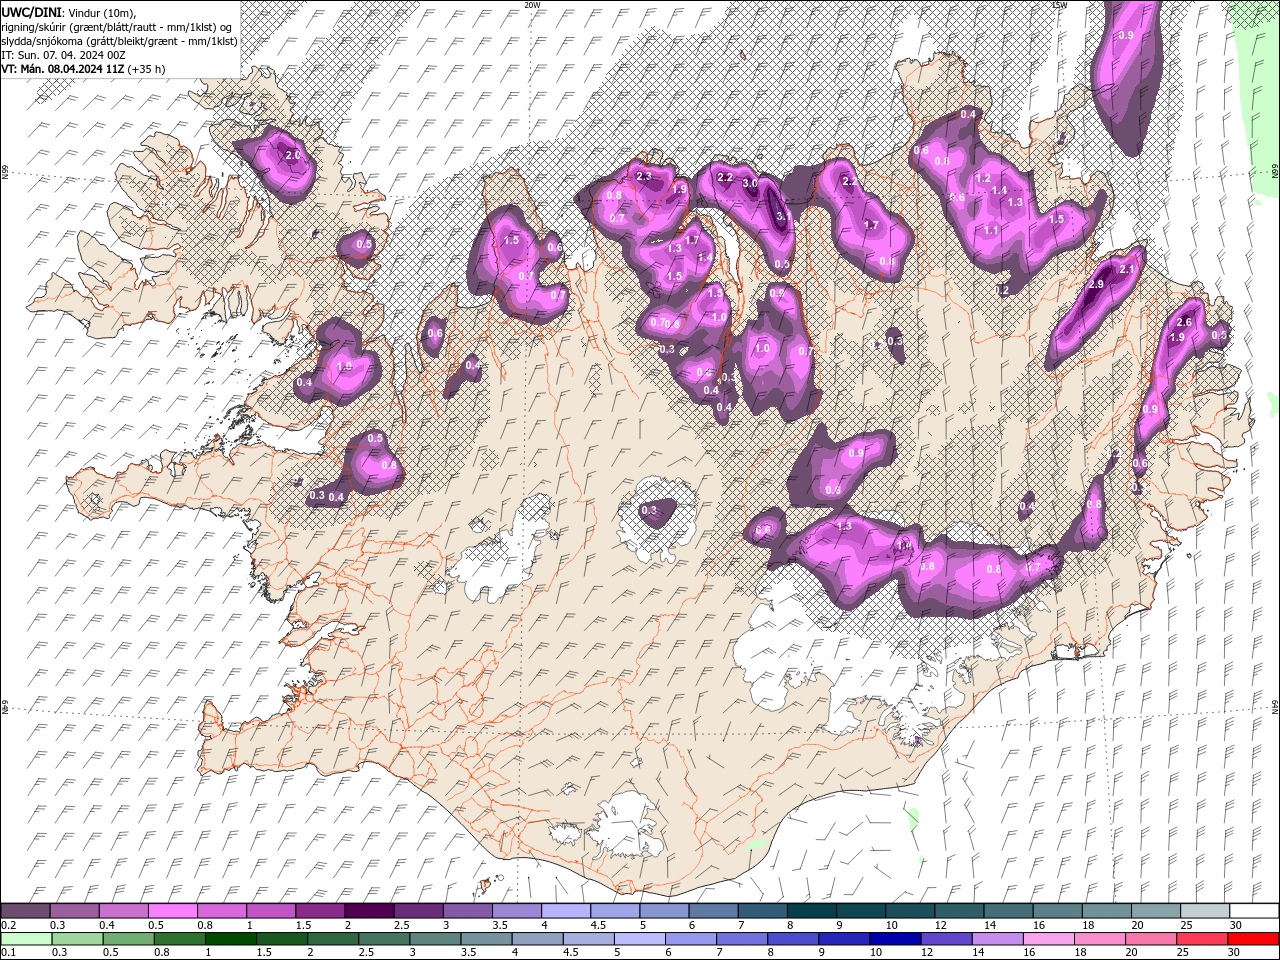The width and height of the screenshot is (1280, 960).
Task: Click the "2.6" snowfall value near the east coast
Action: point(1185,322)
